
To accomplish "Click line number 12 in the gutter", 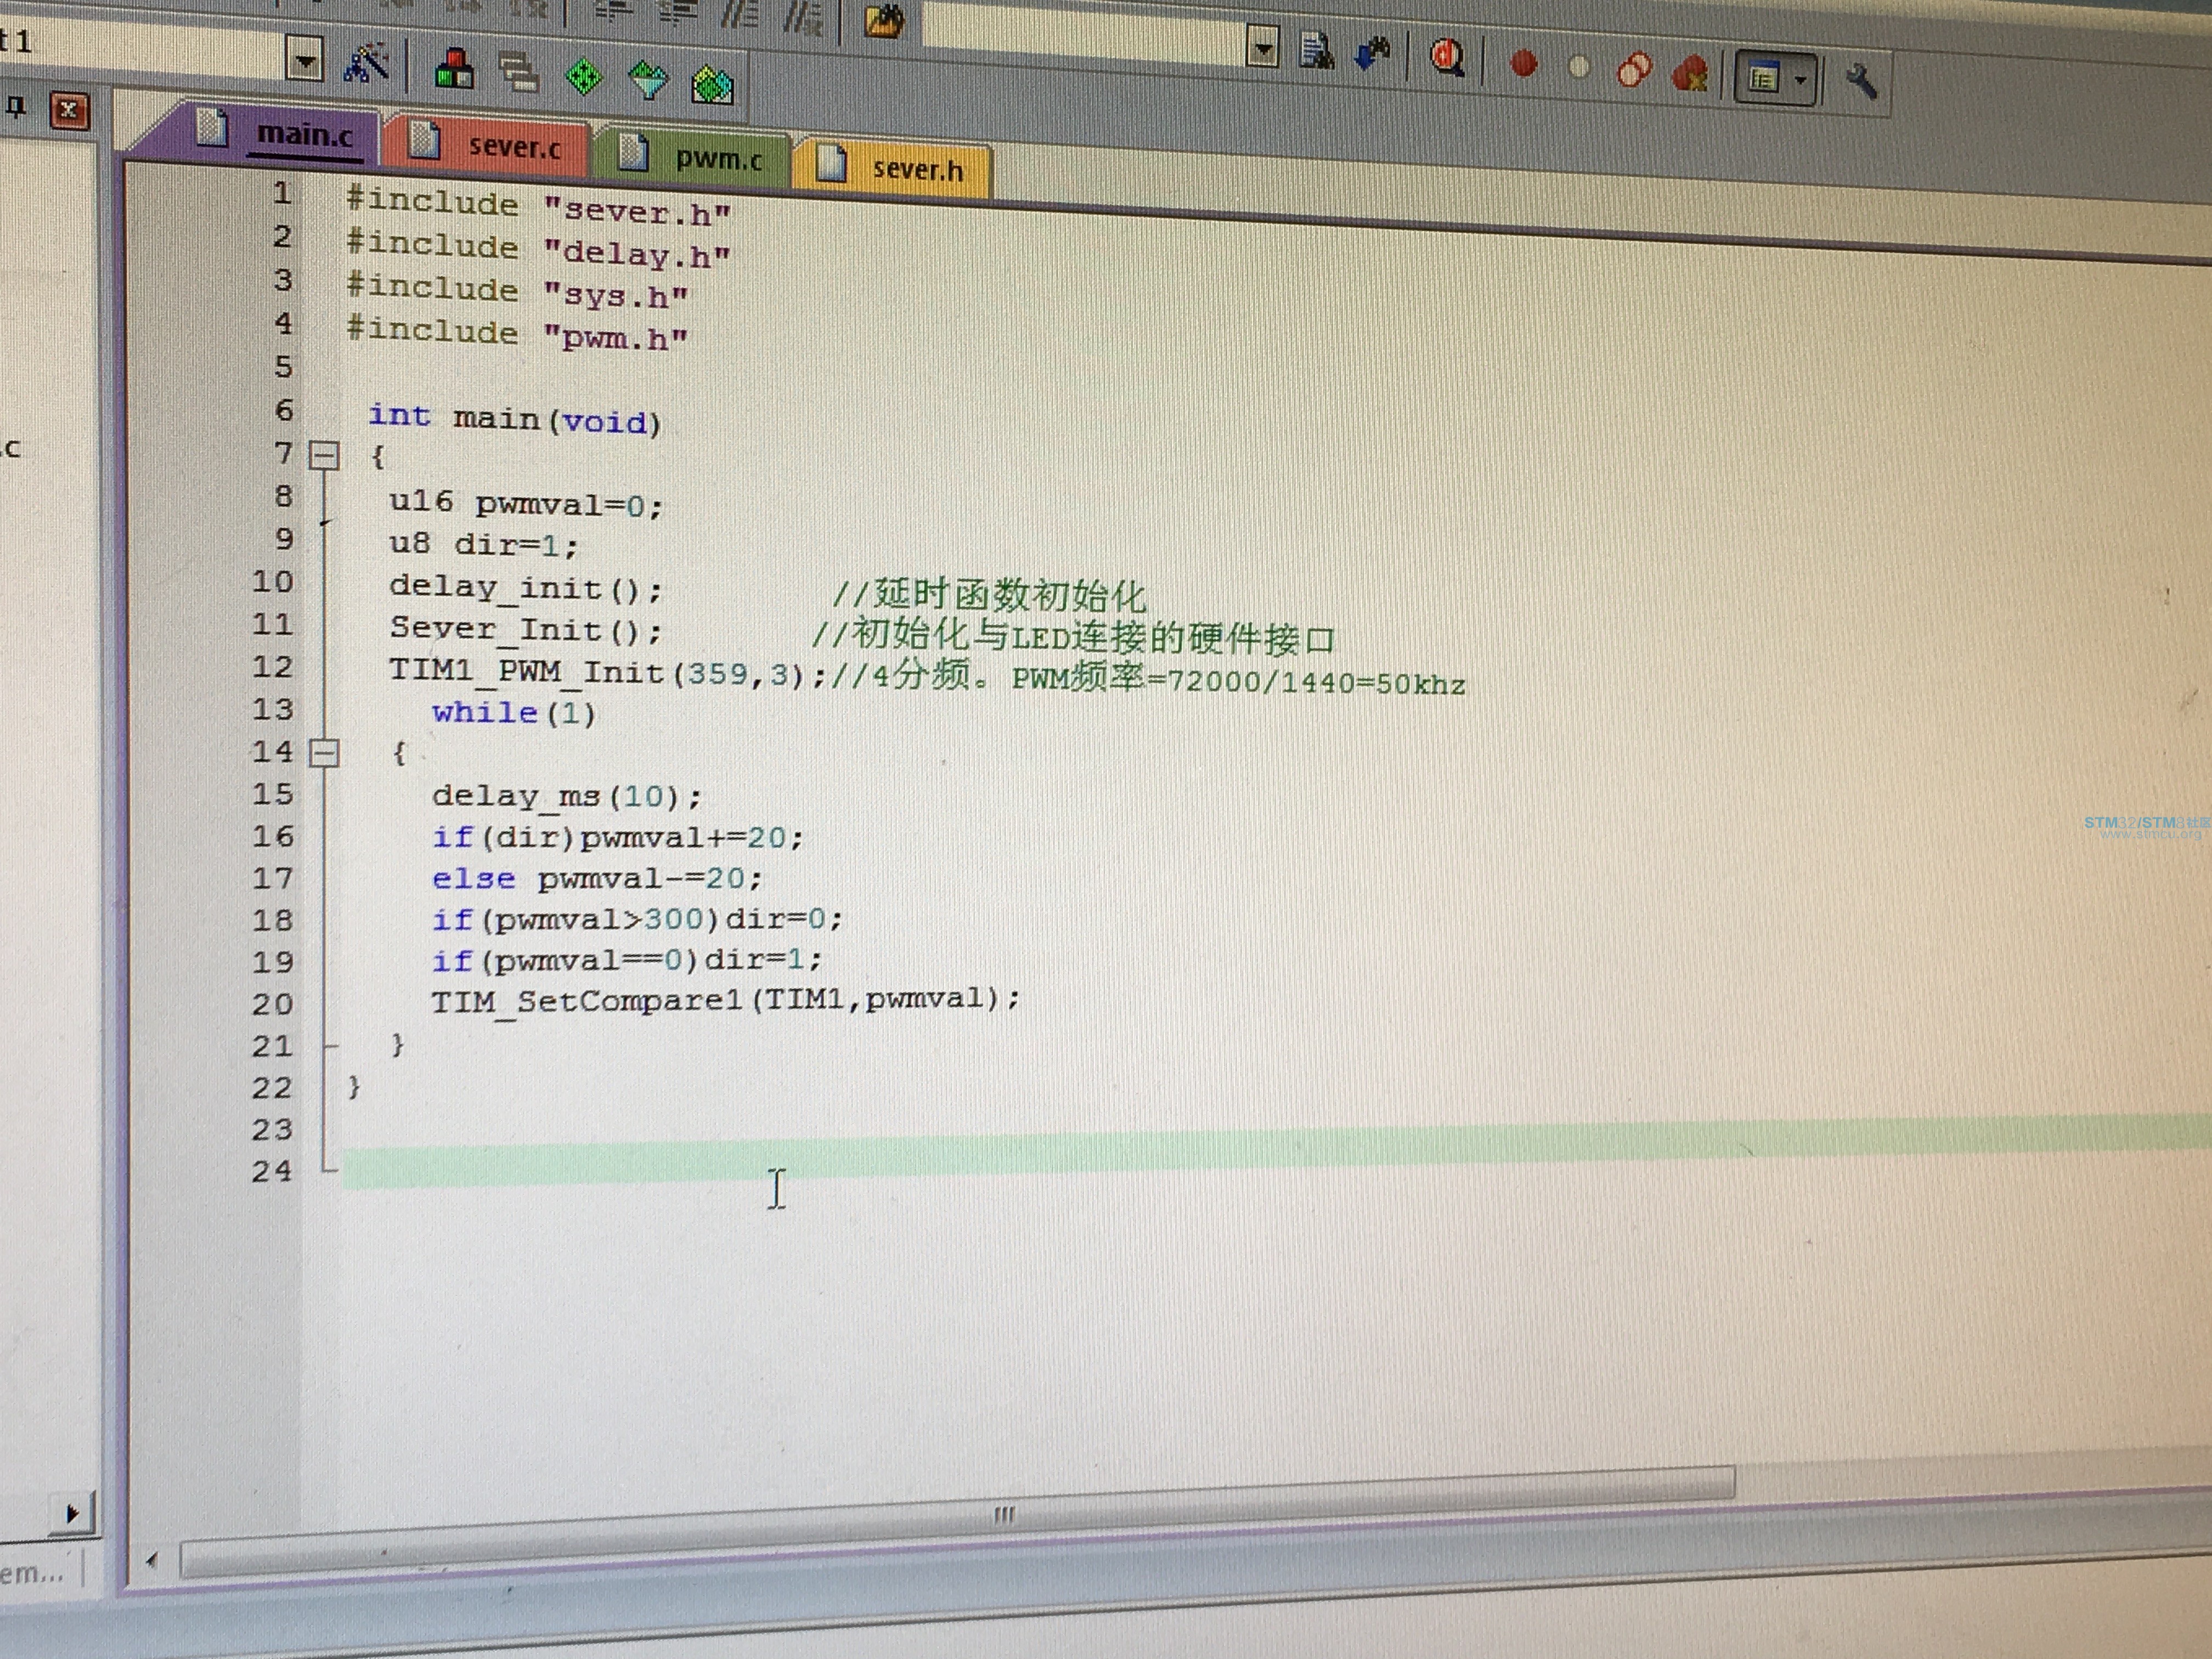I will (x=272, y=667).
